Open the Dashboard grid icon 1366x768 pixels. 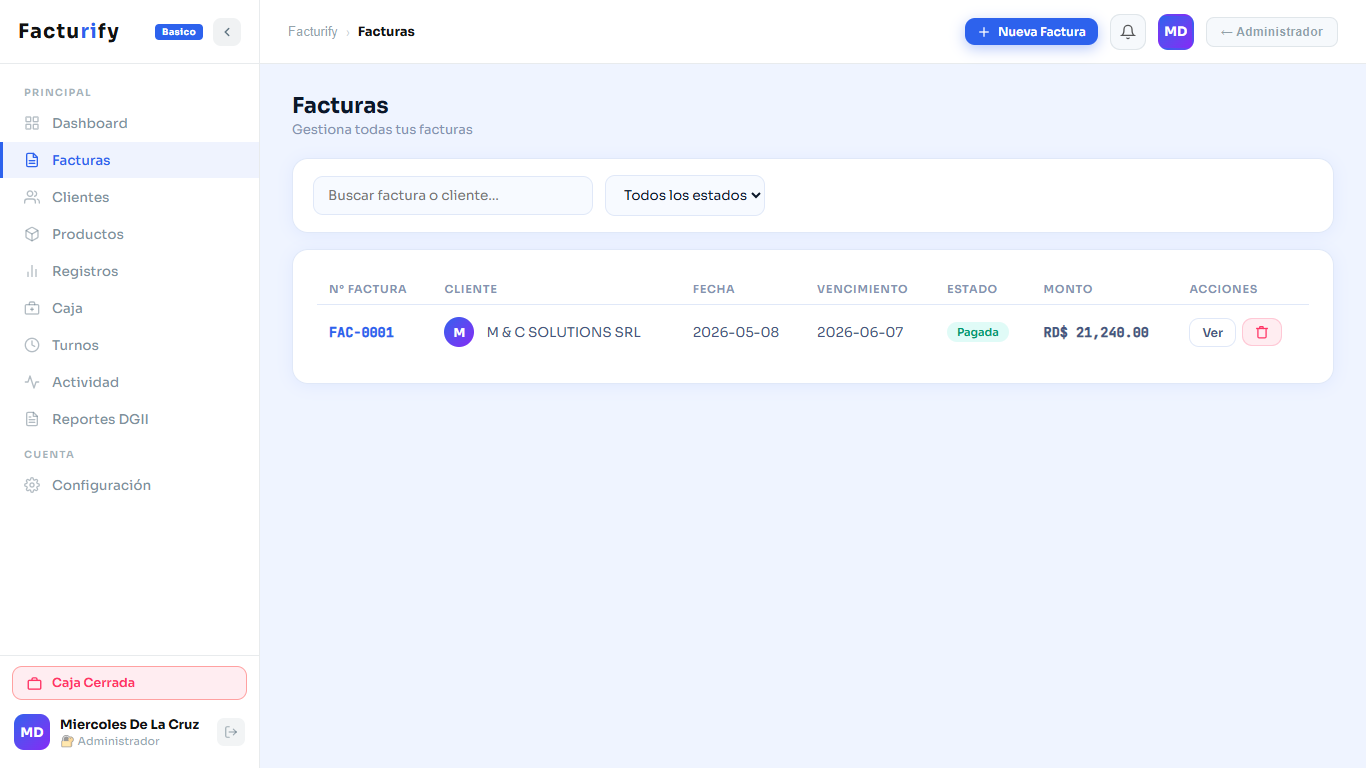(32, 123)
